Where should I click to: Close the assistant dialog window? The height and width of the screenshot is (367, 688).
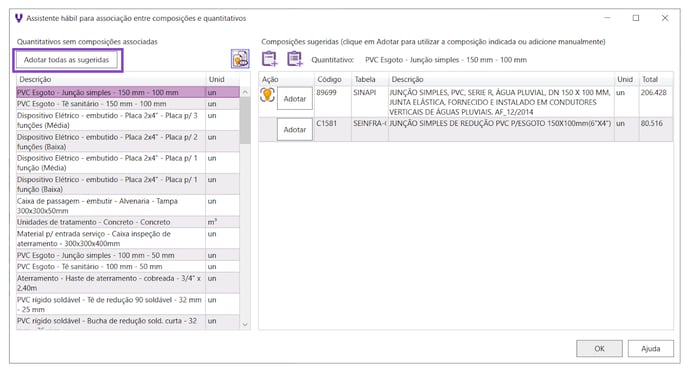click(x=665, y=18)
